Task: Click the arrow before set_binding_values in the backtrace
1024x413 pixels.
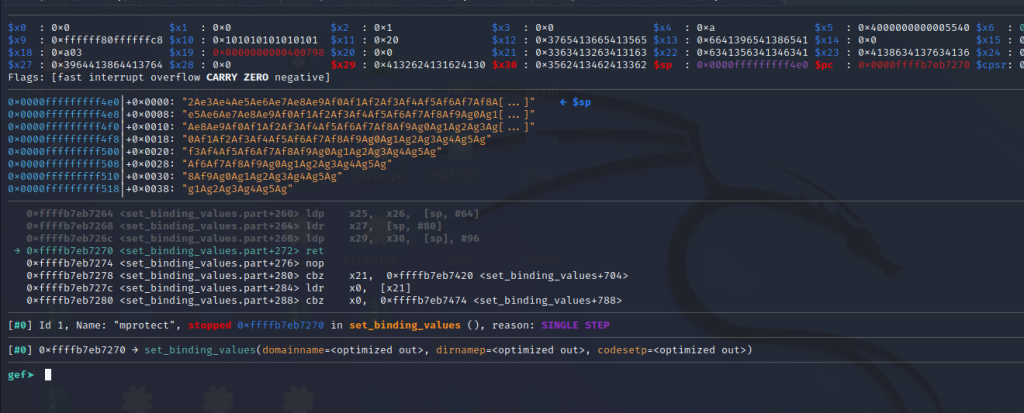Action: pos(134,350)
